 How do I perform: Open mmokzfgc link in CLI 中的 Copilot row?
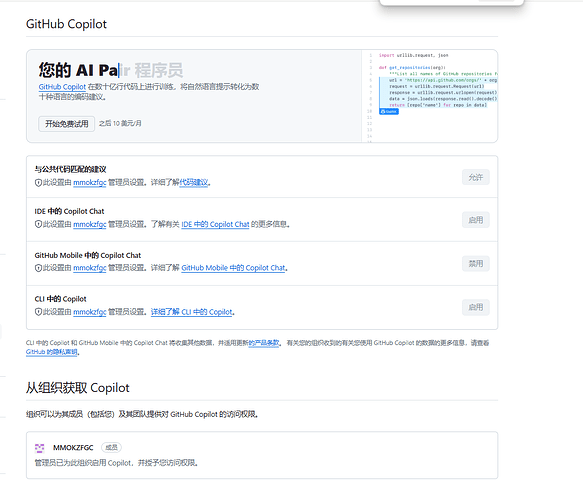[x=90, y=312]
